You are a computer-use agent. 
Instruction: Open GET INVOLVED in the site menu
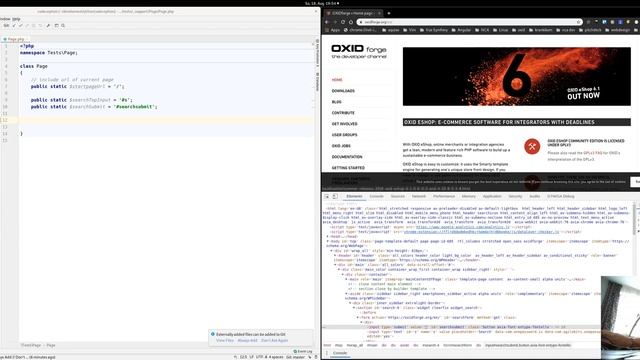coord(344,124)
